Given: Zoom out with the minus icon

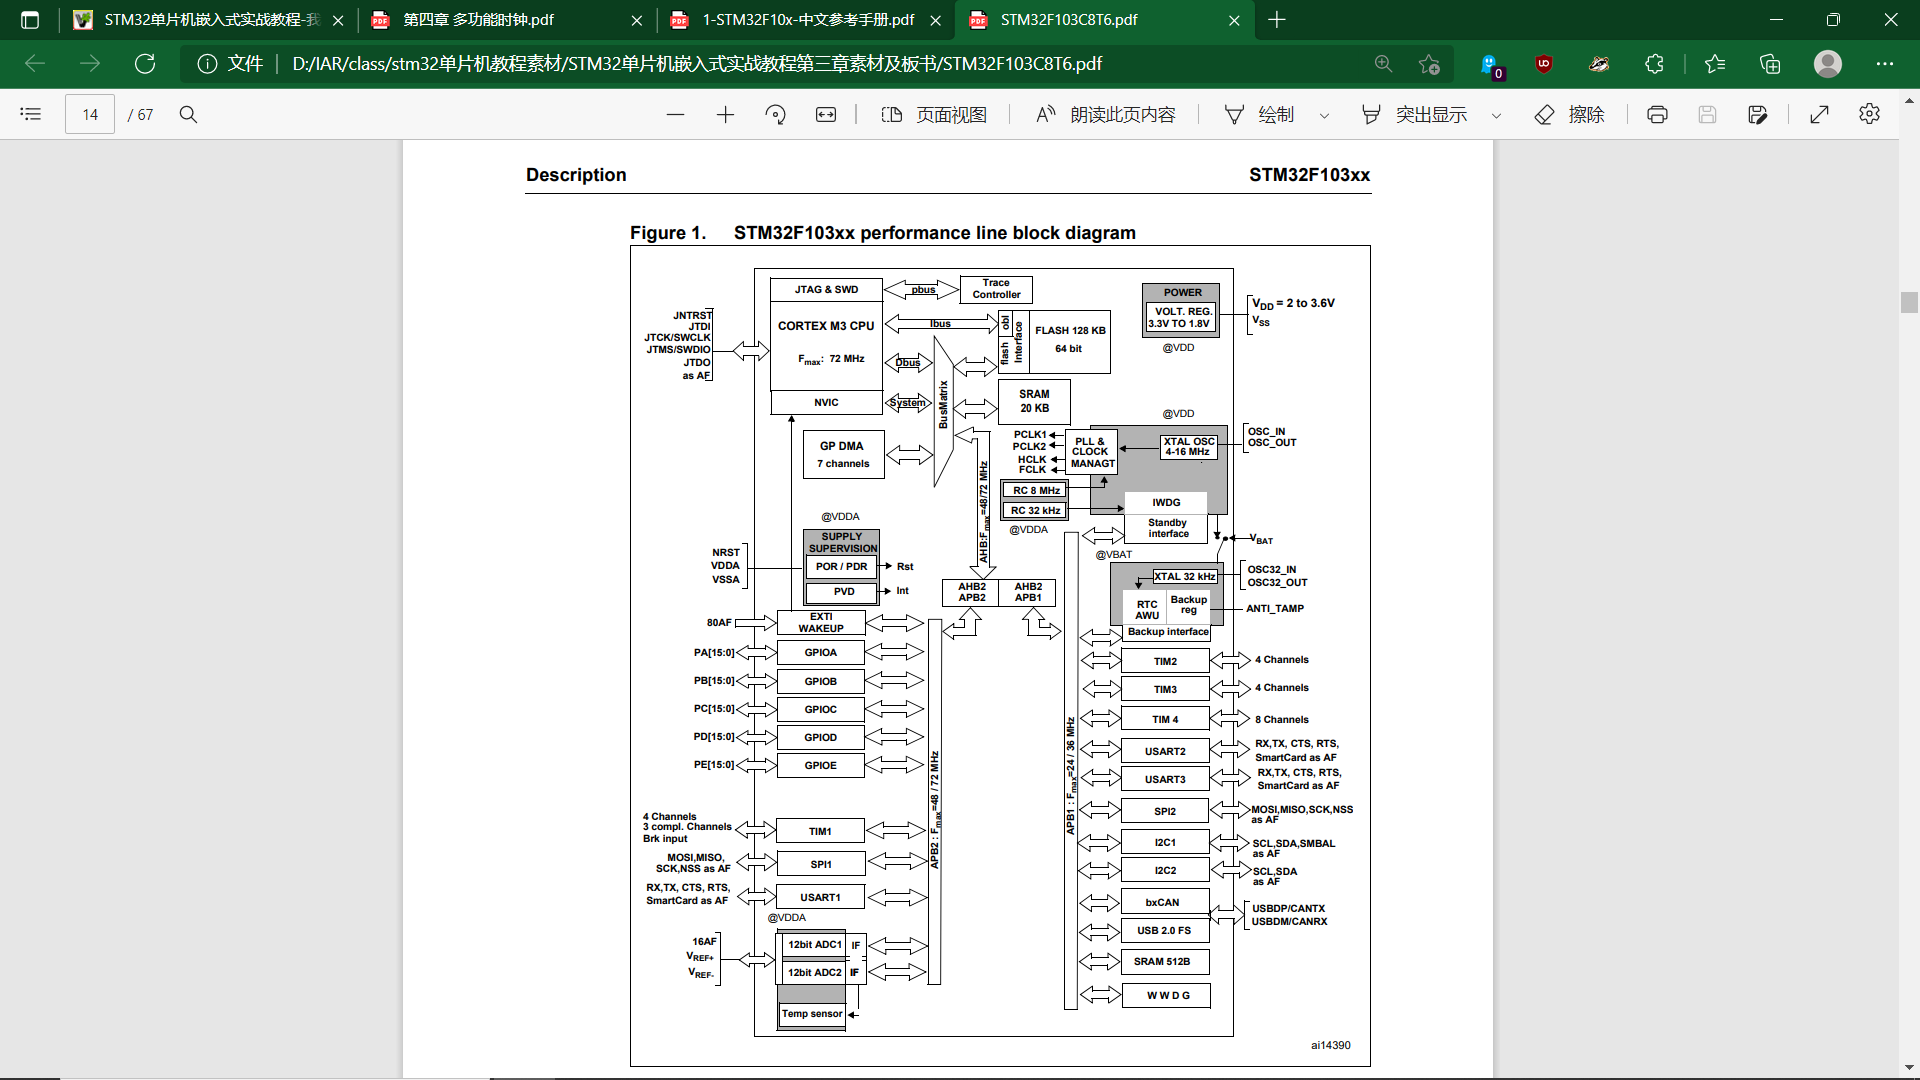Looking at the screenshot, I should click(x=675, y=114).
